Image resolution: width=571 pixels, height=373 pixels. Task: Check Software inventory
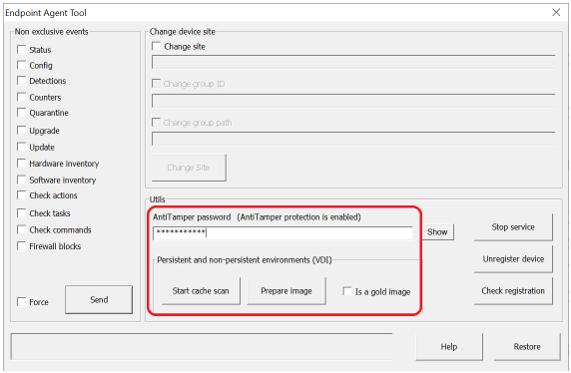coord(21,180)
